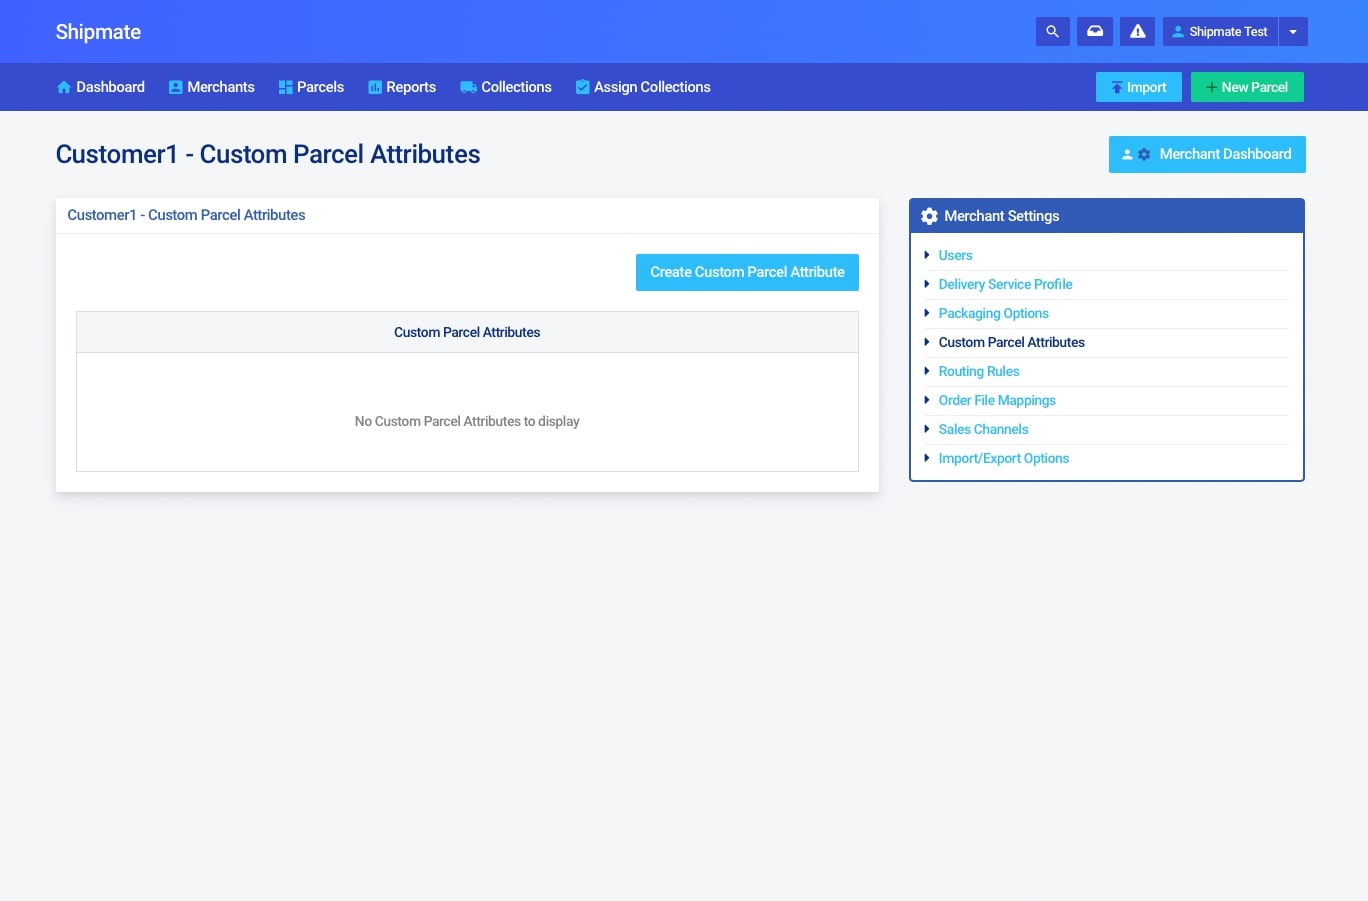Image resolution: width=1368 pixels, height=901 pixels.
Task: Click the Shipmate Test account name button
Action: (1220, 32)
